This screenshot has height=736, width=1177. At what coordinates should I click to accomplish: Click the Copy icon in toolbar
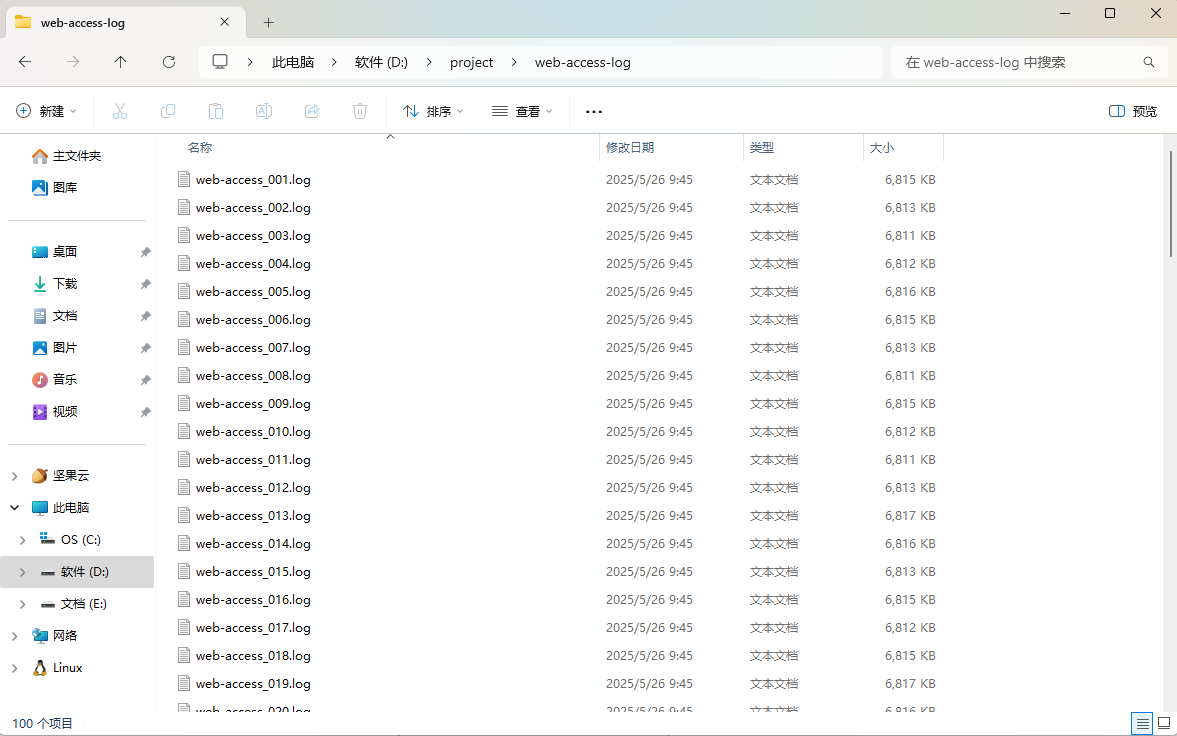pos(168,111)
